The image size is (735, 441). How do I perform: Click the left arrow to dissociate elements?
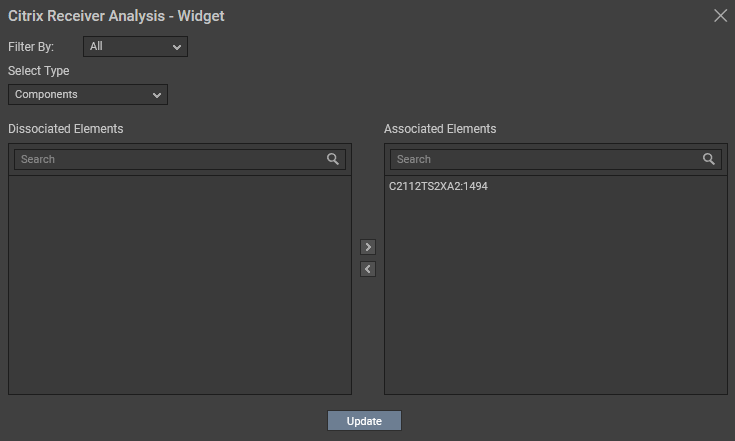pyautogui.click(x=368, y=269)
